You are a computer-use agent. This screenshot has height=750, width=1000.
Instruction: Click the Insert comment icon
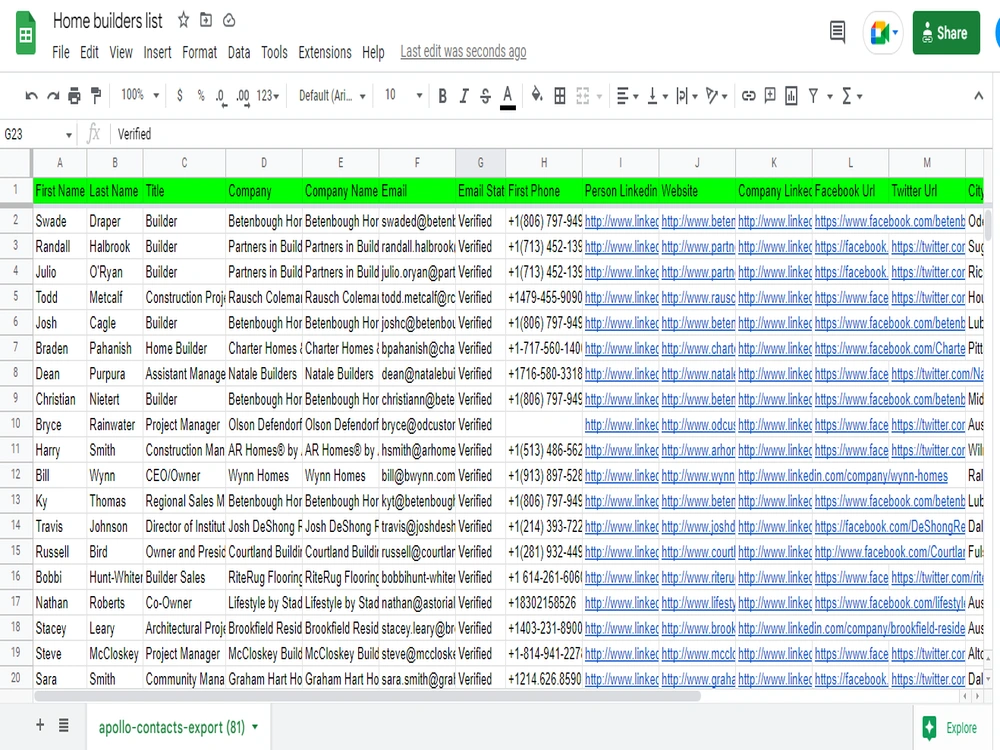[770, 96]
